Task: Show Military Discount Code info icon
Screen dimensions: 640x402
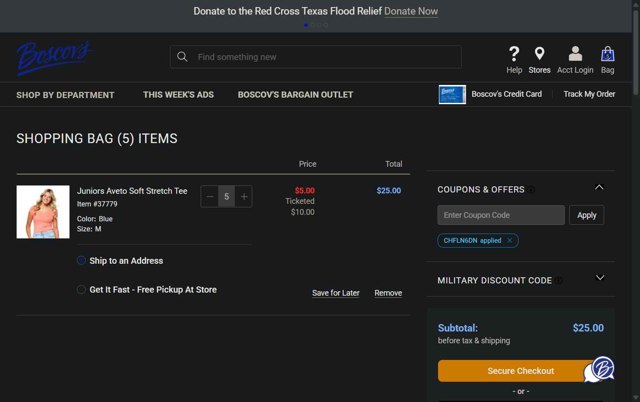Action: 558,280
